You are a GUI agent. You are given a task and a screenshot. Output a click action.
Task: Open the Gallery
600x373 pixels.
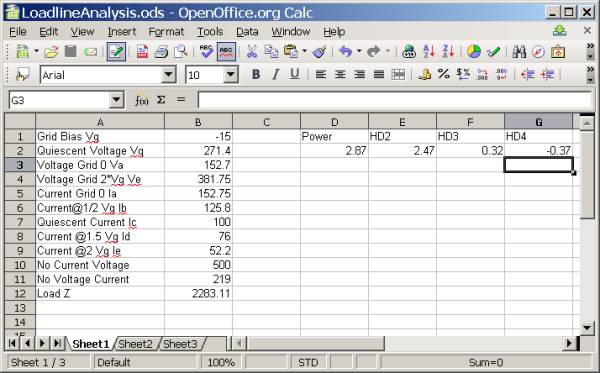558,51
